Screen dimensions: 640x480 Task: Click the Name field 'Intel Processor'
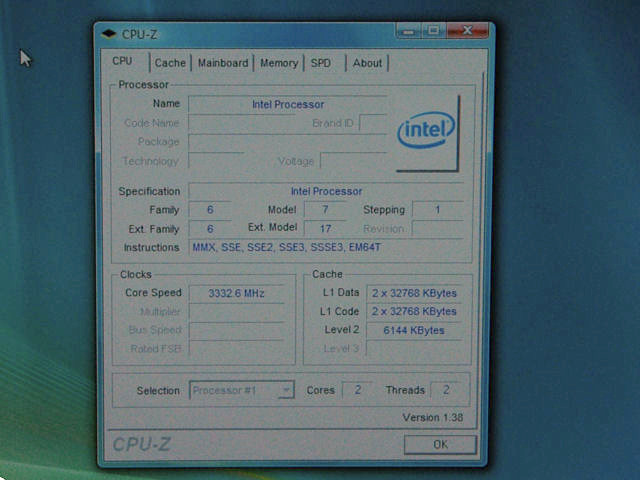(288, 104)
